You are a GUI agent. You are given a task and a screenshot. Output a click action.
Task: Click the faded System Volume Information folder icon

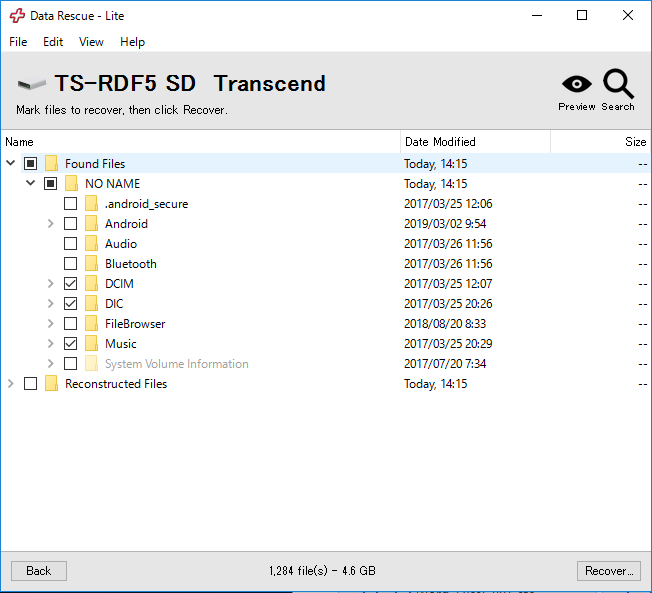click(91, 363)
